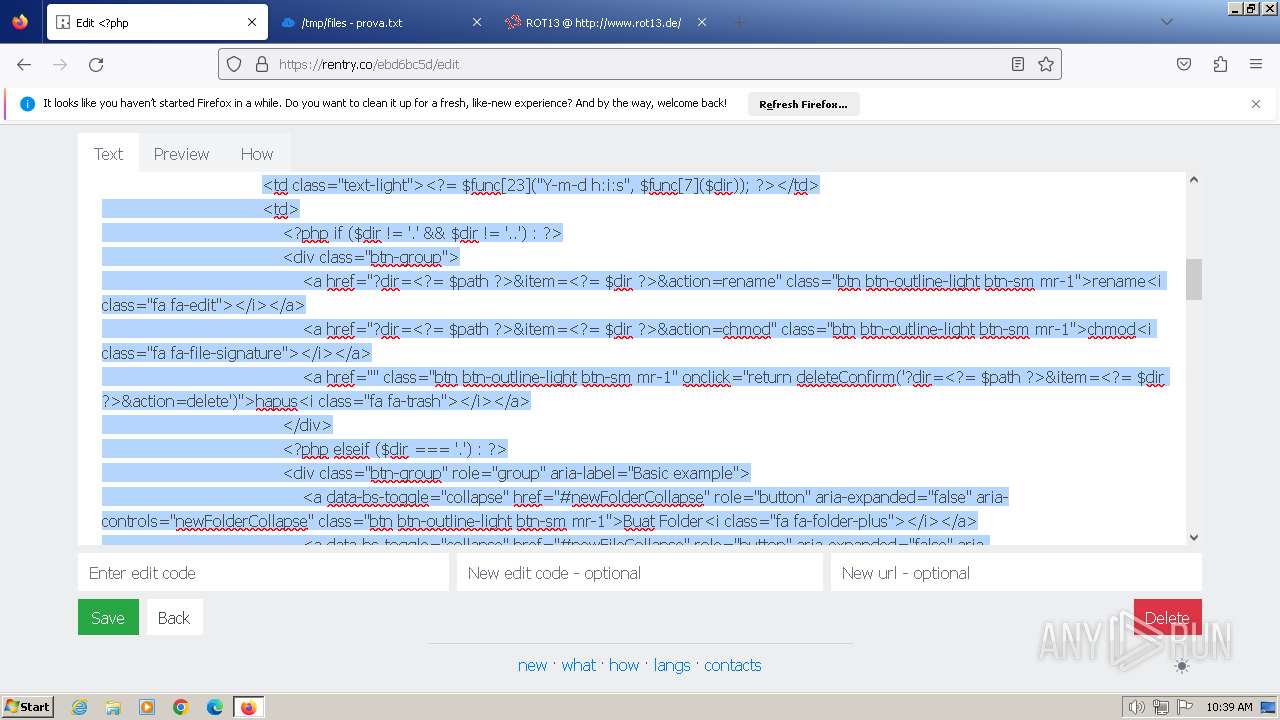Switch to the '/tmp/files - prova.txt' tab
This screenshot has width=1280, height=720.
[x=381, y=22]
